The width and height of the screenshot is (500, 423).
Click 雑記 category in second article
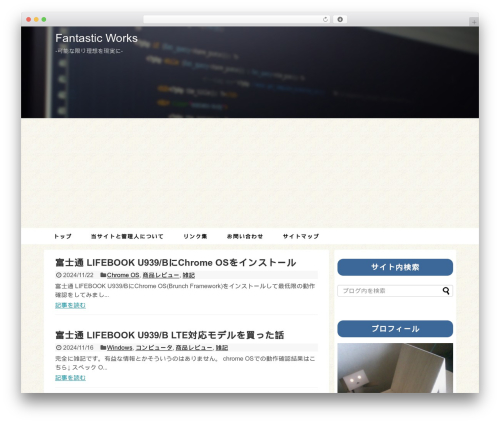click(x=222, y=348)
